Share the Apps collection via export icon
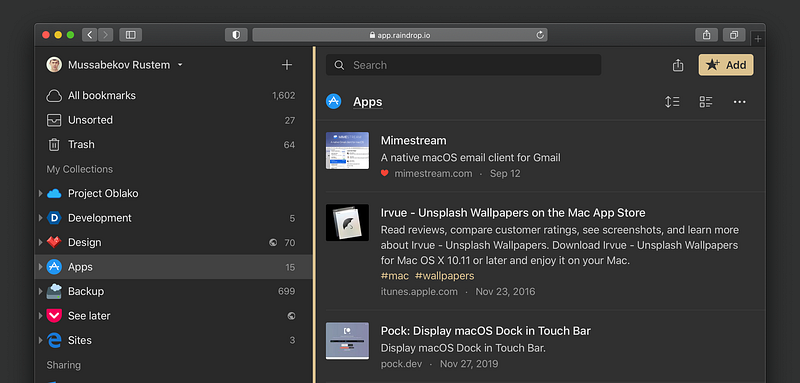800x383 pixels. [x=678, y=65]
